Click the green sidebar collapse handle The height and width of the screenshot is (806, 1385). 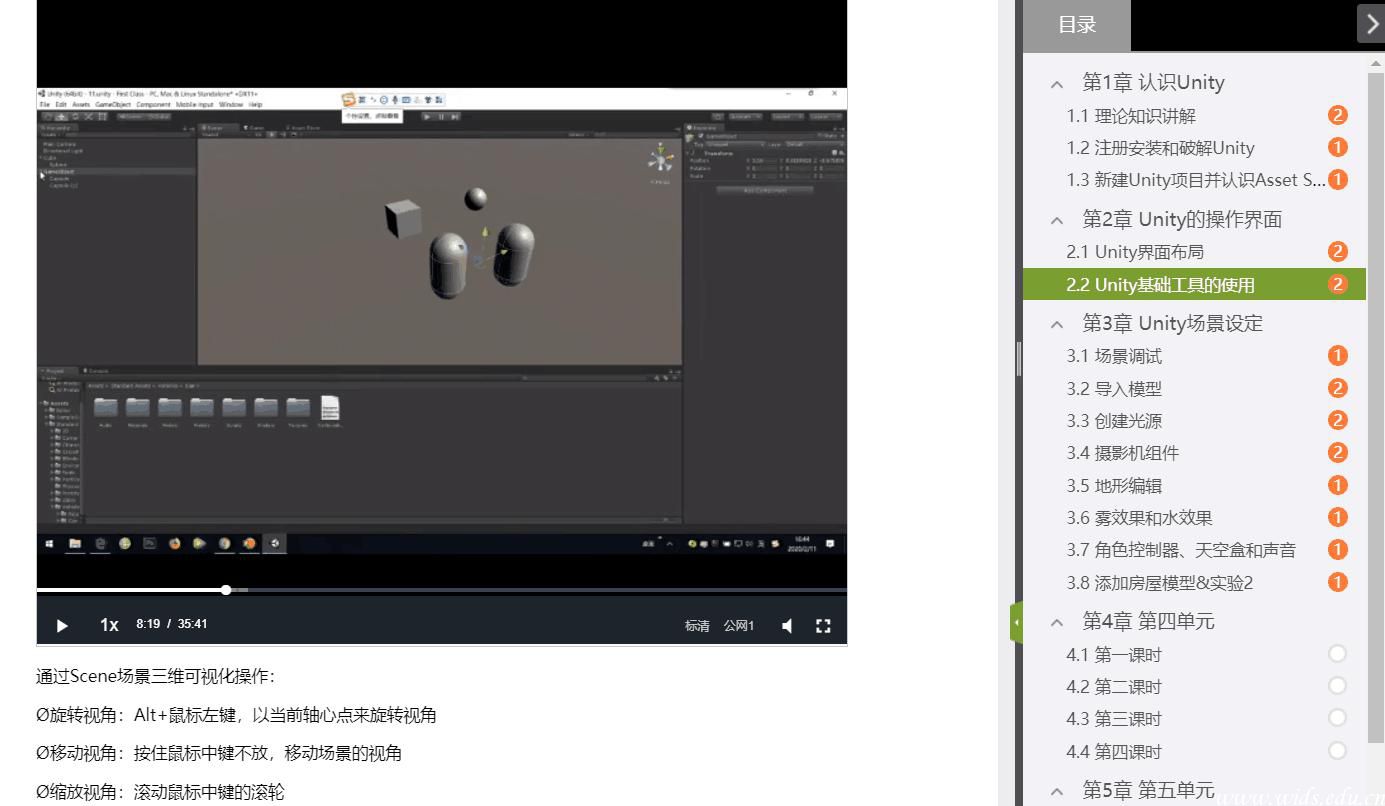click(1017, 623)
